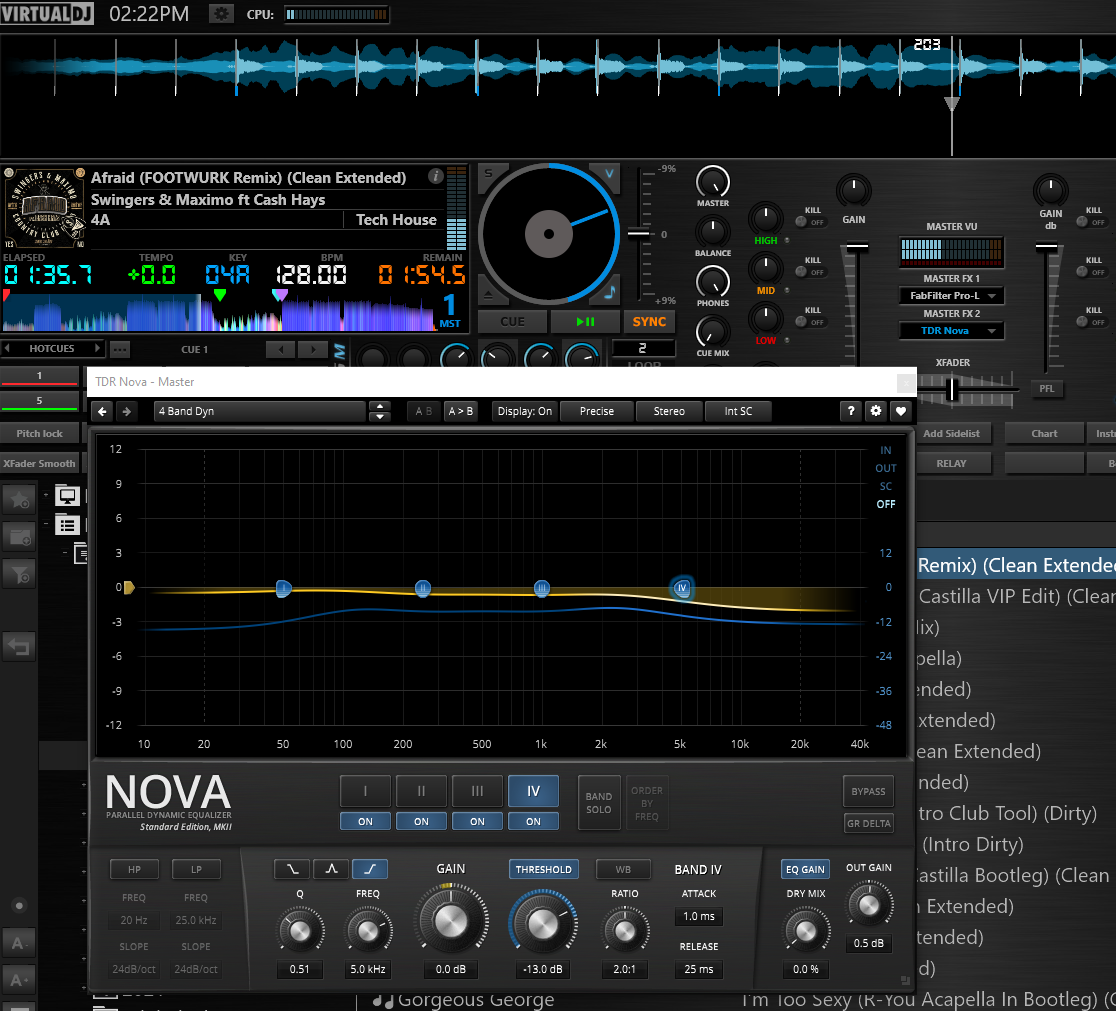Click the heart icon in TDR Nova toolbar
The height and width of the screenshot is (1011, 1116).
click(901, 411)
